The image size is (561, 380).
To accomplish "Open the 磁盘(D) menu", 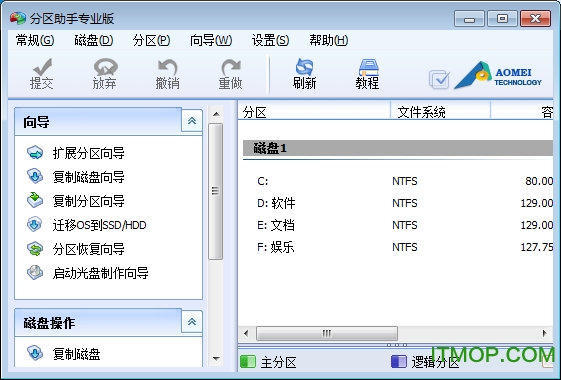I will [x=94, y=40].
